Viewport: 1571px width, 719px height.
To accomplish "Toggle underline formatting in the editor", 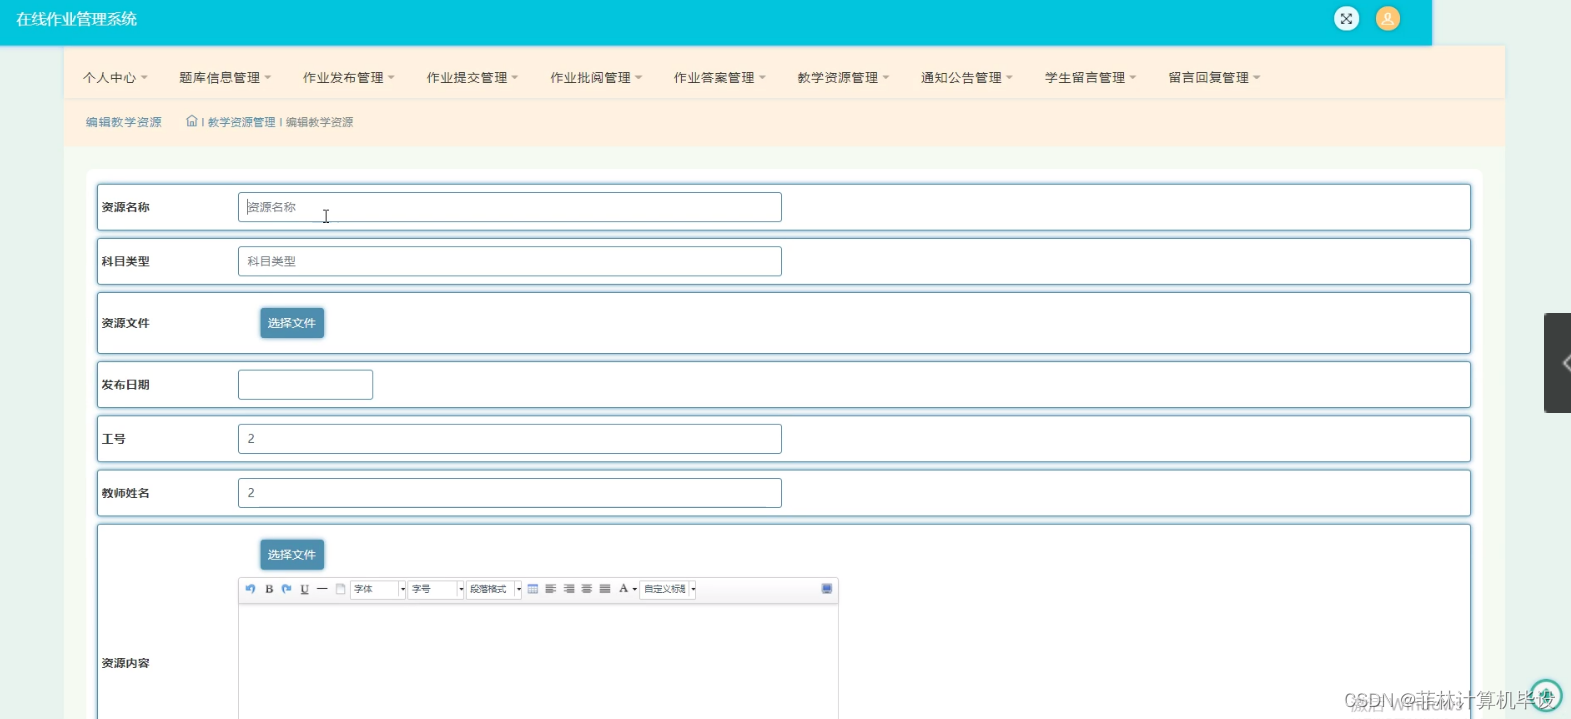I will pyautogui.click(x=304, y=589).
